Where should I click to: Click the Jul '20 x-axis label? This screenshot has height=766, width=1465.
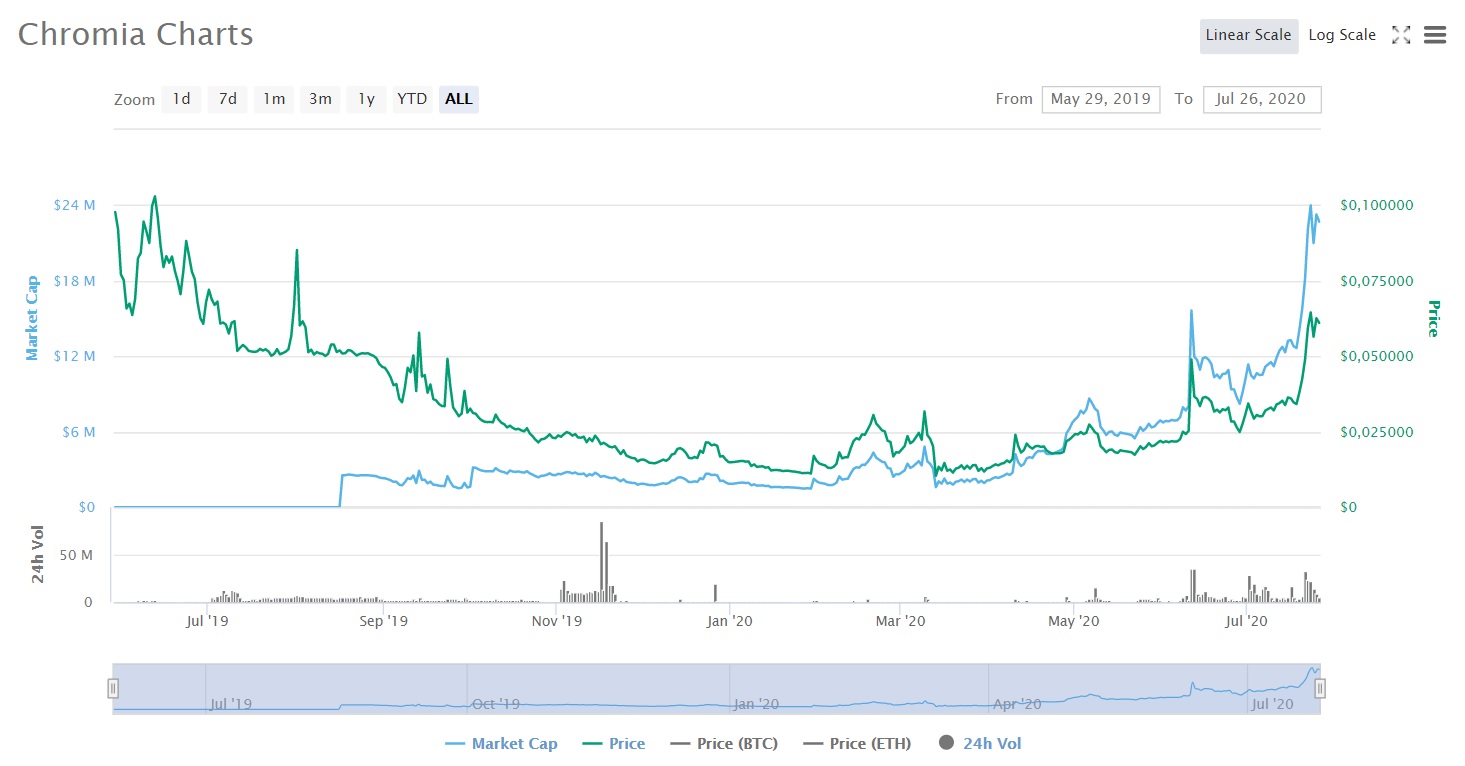tap(1247, 621)
